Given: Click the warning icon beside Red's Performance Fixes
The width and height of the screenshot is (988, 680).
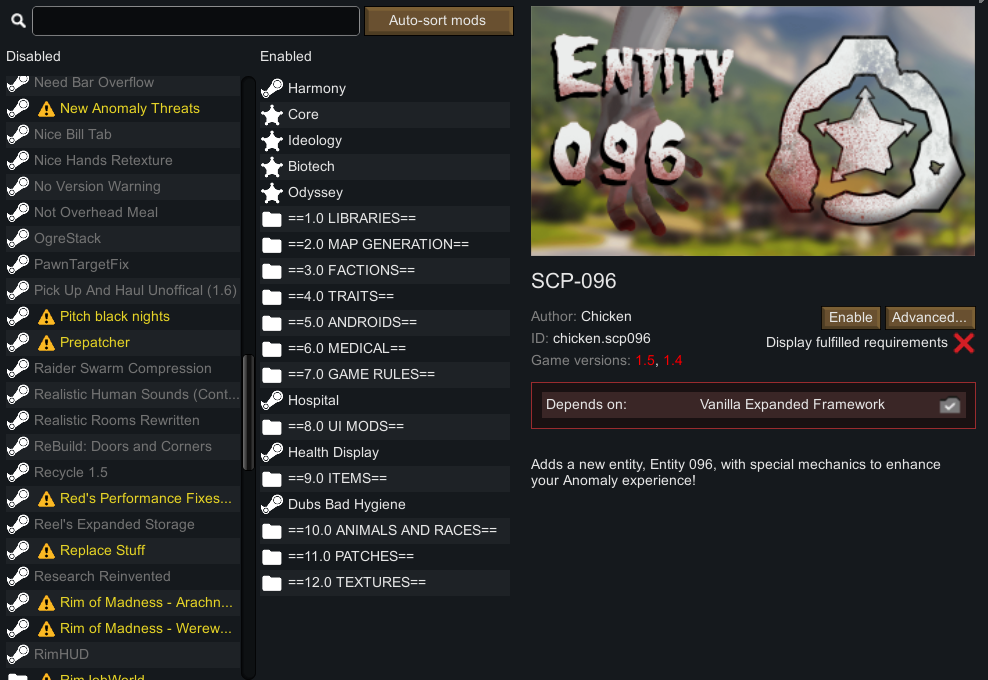Looking at the screenshot, I should (x=46, y=499).
